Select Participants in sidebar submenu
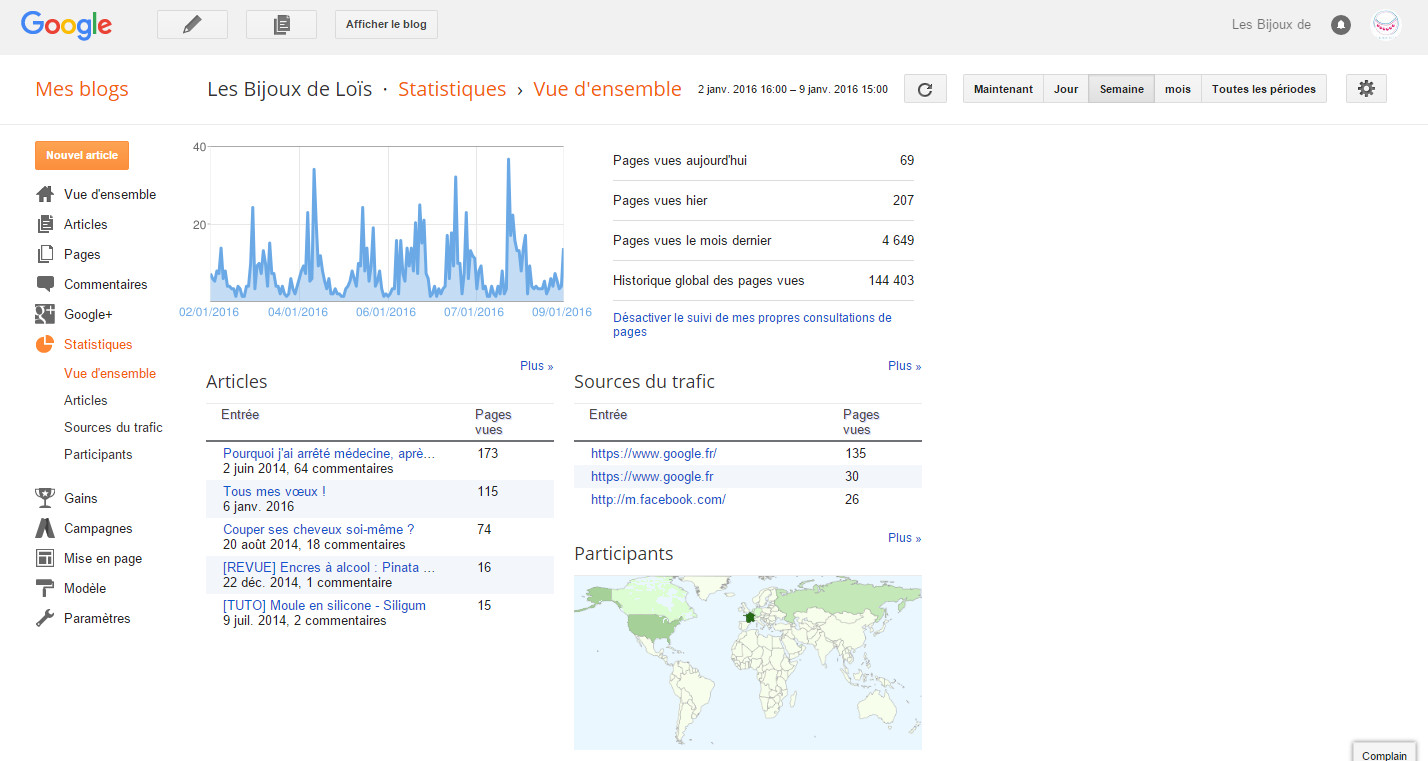This screenshot has height=761, width=1428. click(98, 454)
